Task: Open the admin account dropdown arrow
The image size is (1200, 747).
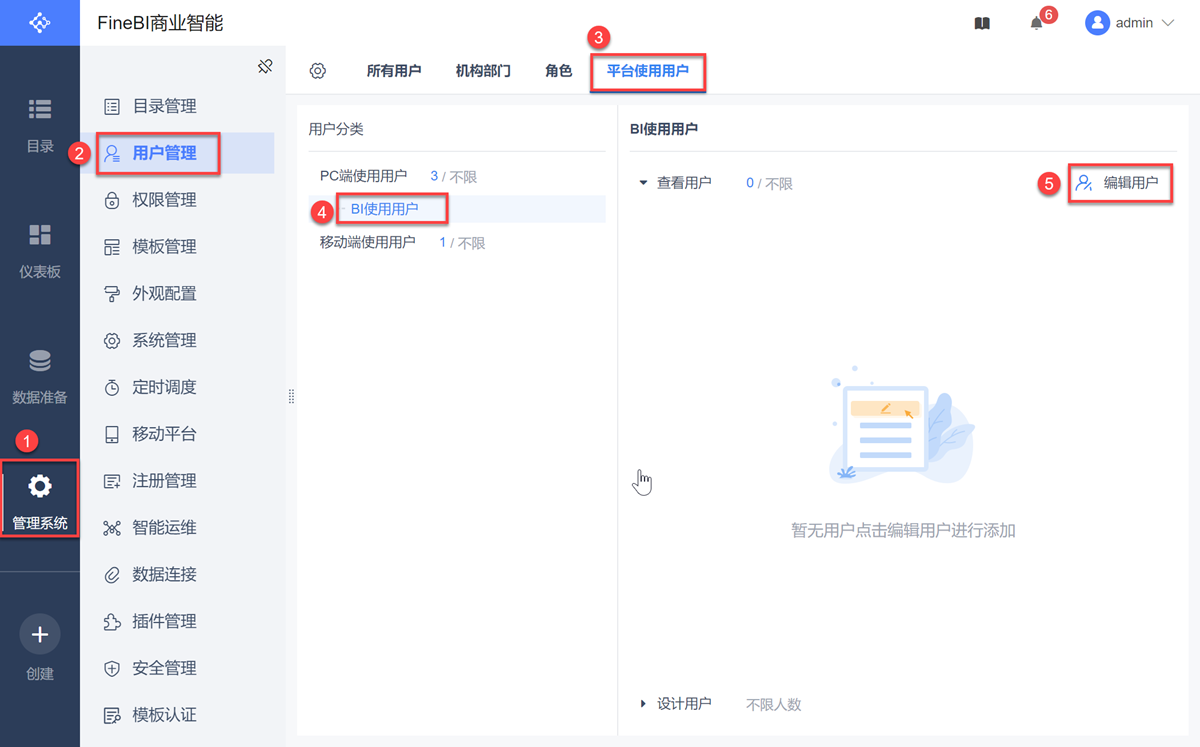Action: (1168, 22)
